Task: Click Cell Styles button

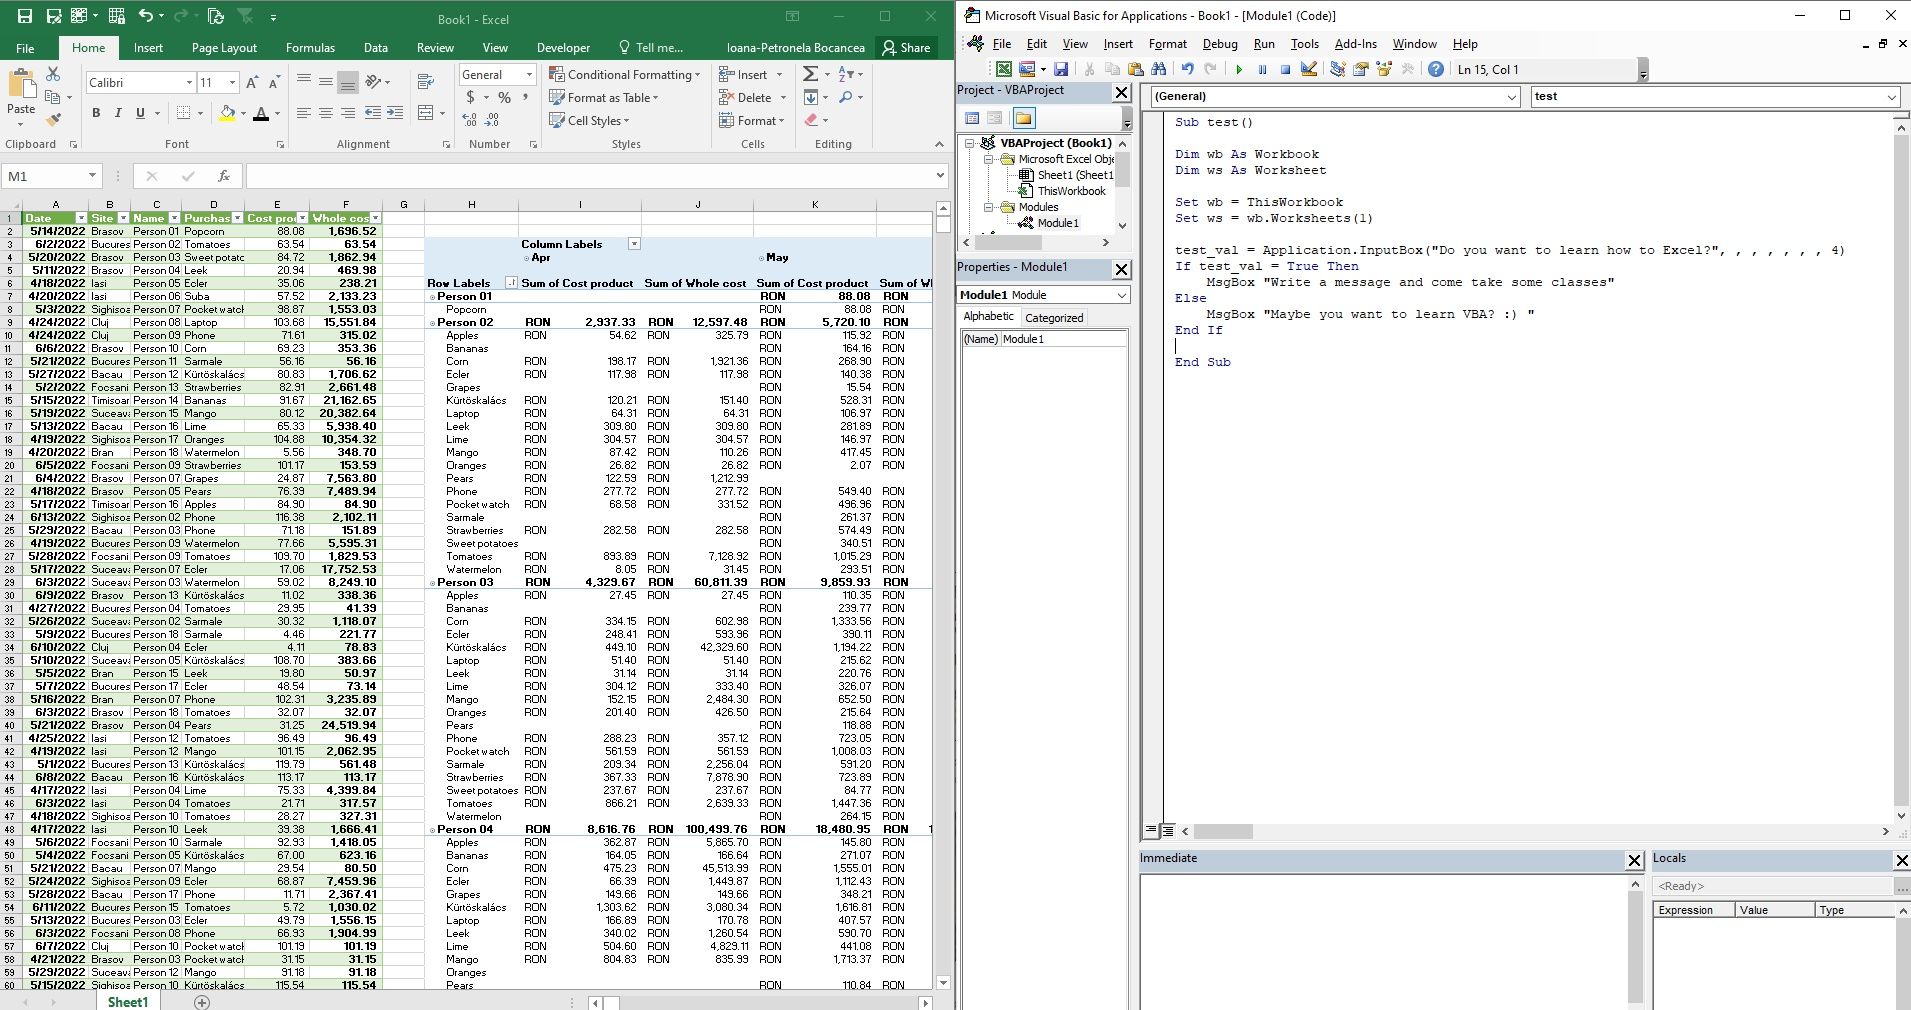Action: (x=589, y=121)
